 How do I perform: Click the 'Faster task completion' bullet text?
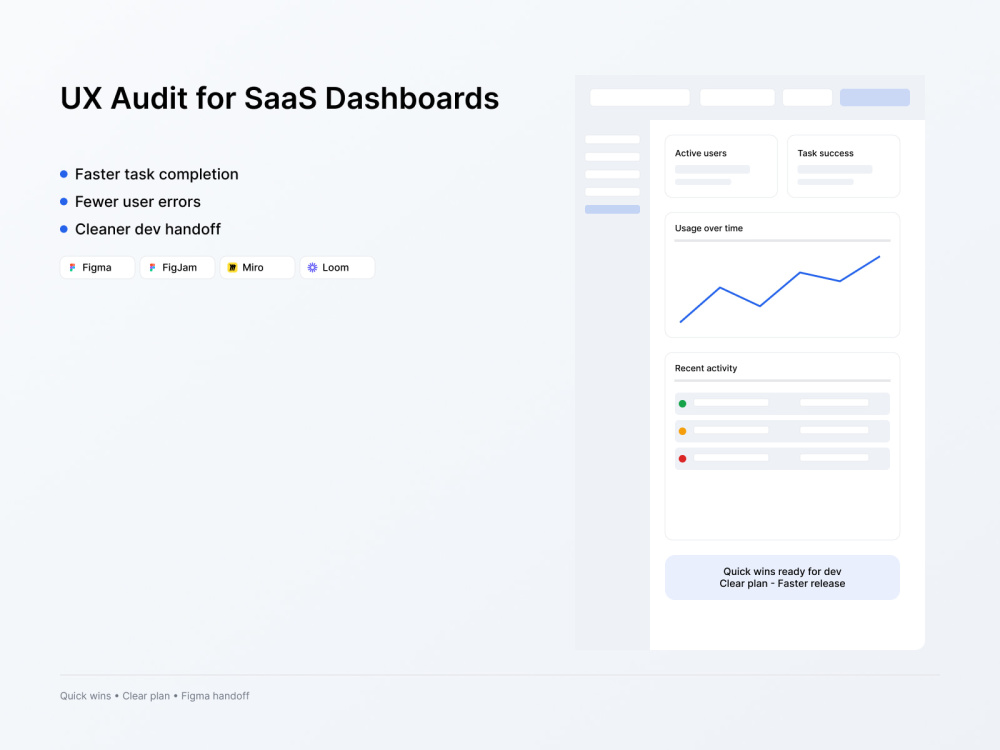[157, 174]
